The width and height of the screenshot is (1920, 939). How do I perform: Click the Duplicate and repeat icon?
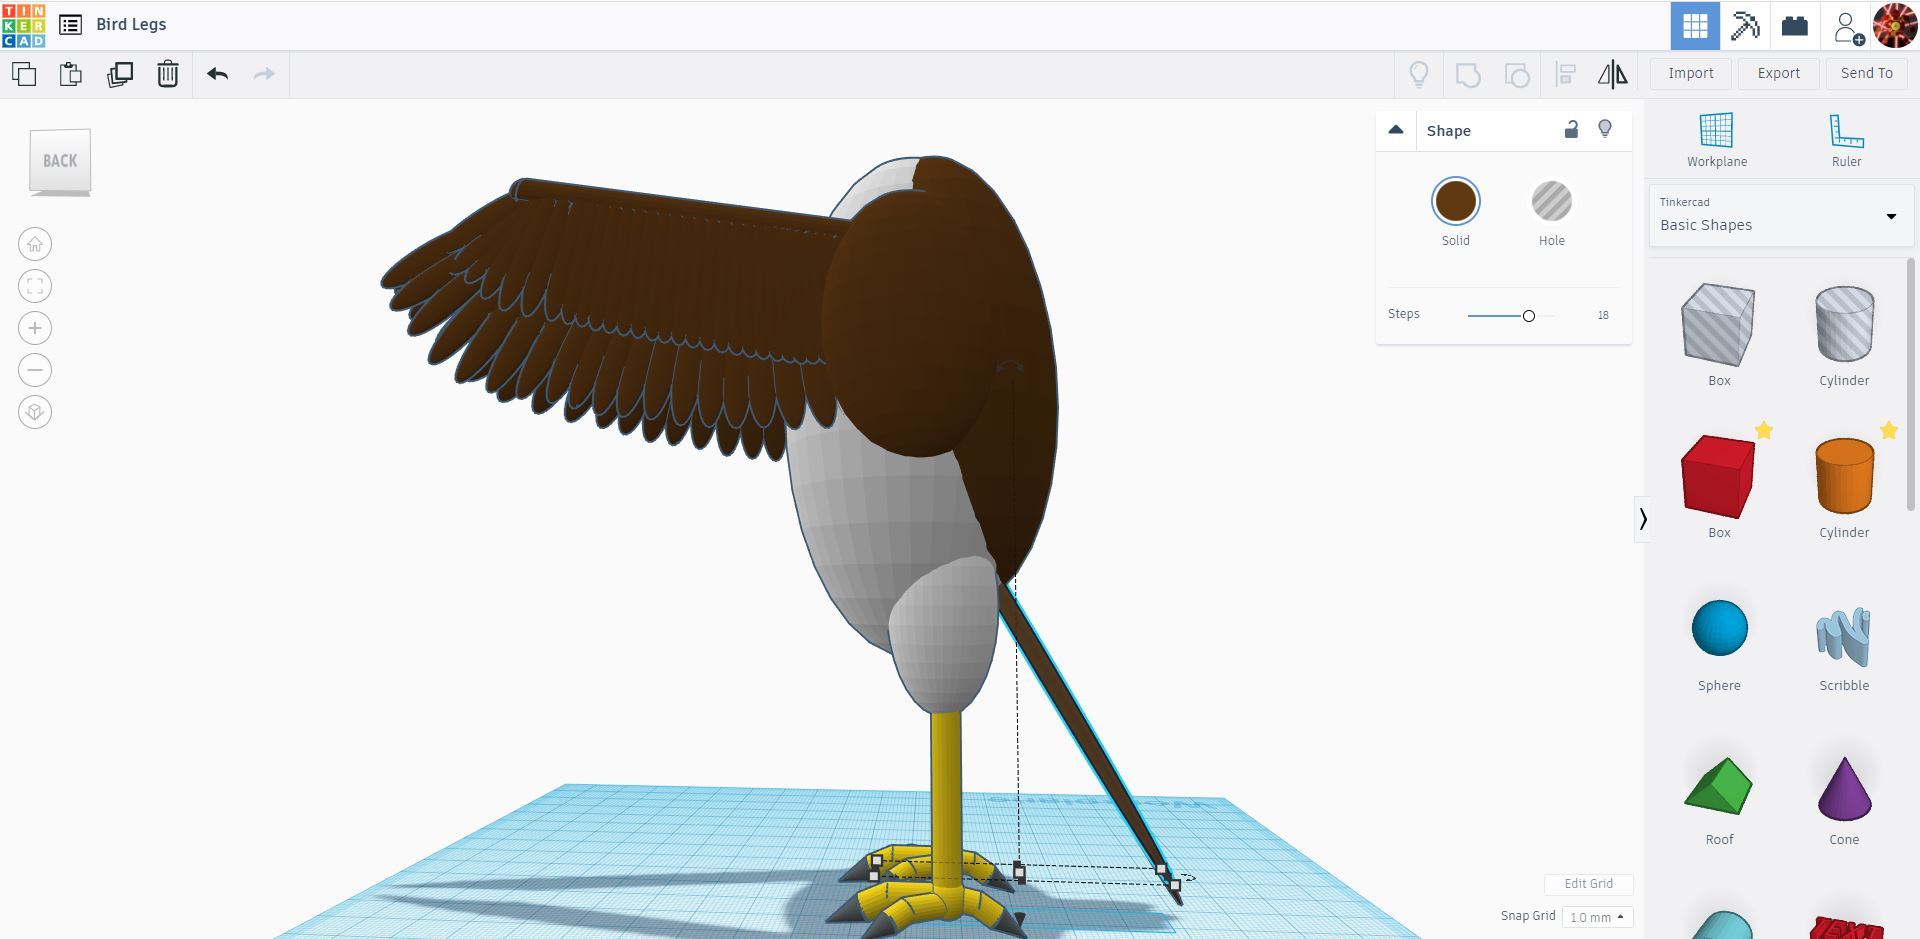pos(120,74)
